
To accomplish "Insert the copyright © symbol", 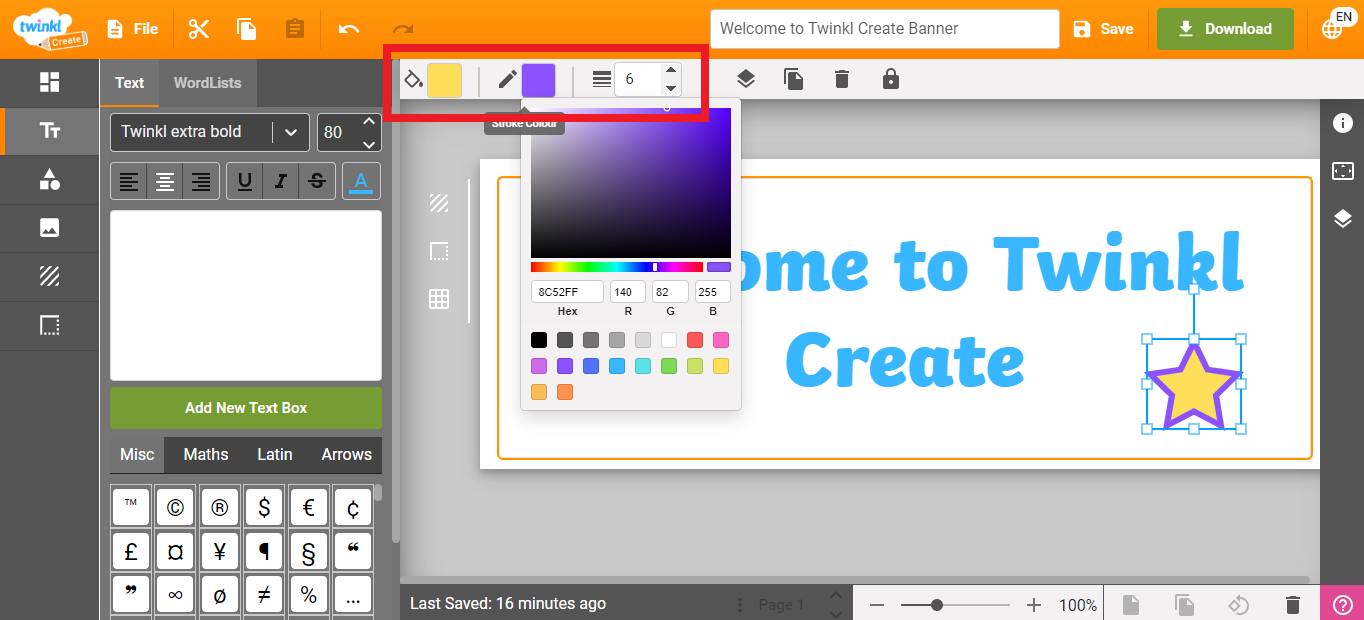I will (x=175, y=508).
